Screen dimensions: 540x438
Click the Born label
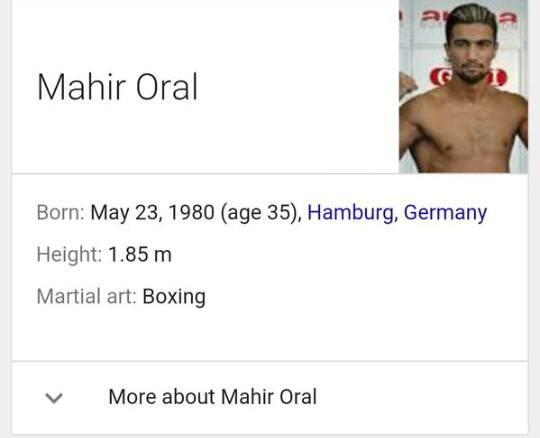pyautogui.click(x=61, y=212)
